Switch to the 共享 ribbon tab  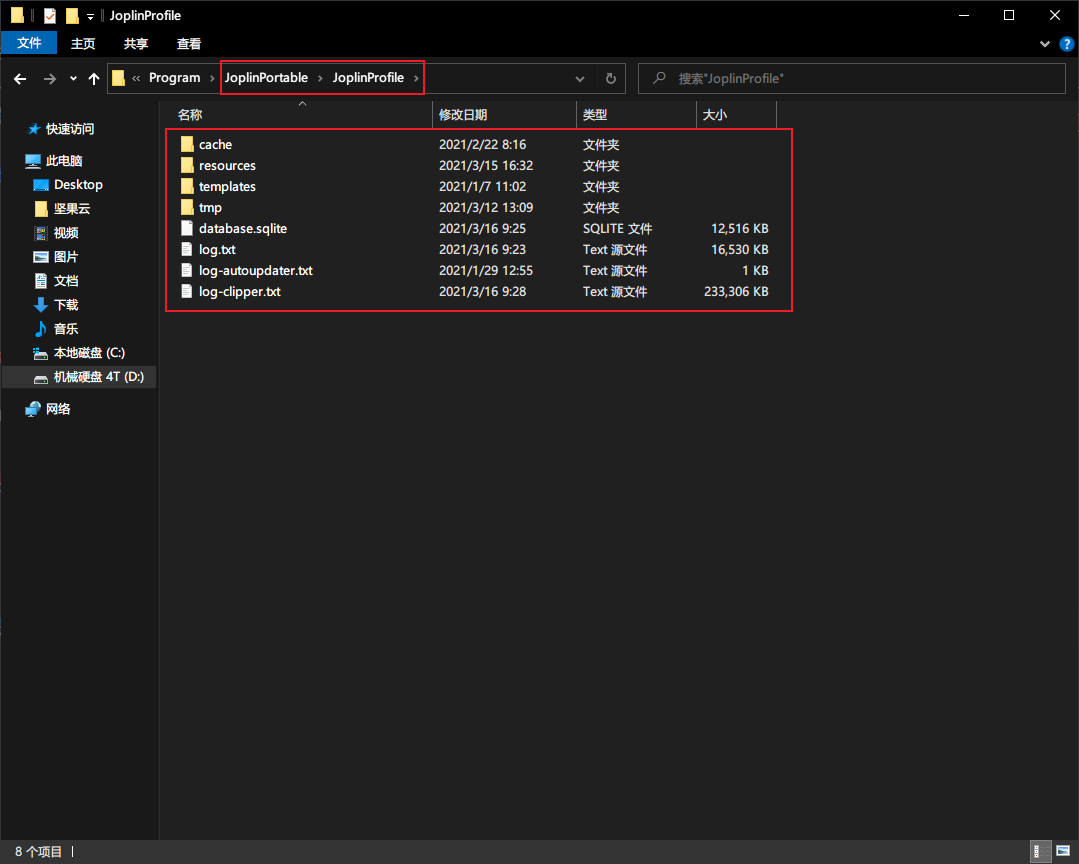tap(136, 43)
